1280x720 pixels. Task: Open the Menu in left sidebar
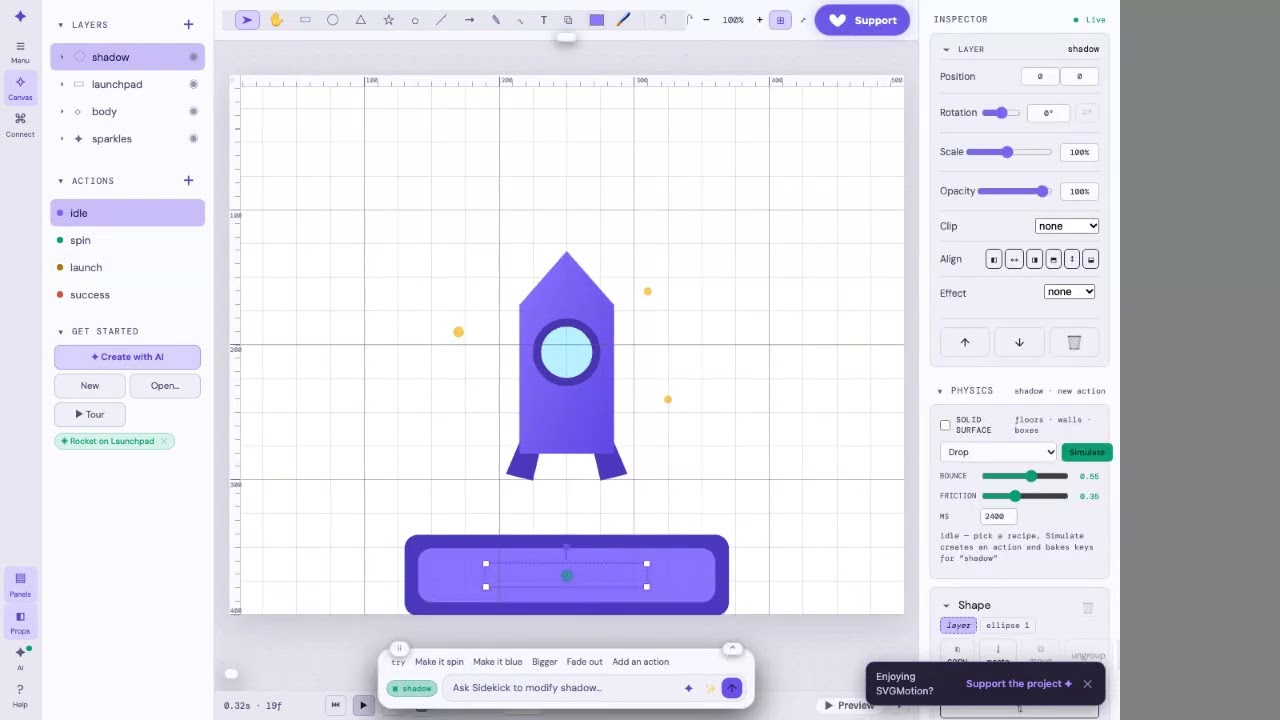20,52
